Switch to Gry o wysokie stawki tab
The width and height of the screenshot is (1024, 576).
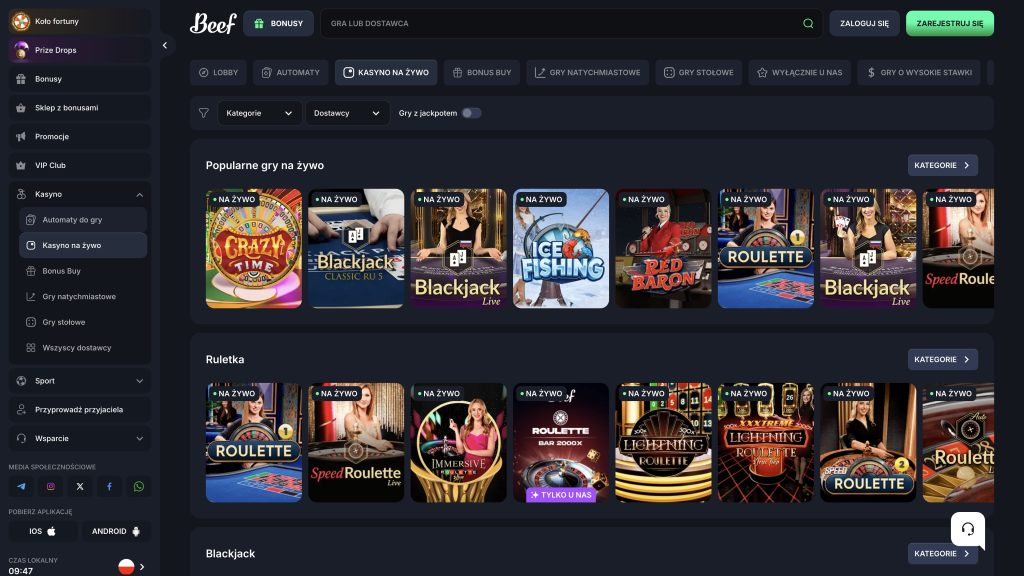(x=919, y=72)
